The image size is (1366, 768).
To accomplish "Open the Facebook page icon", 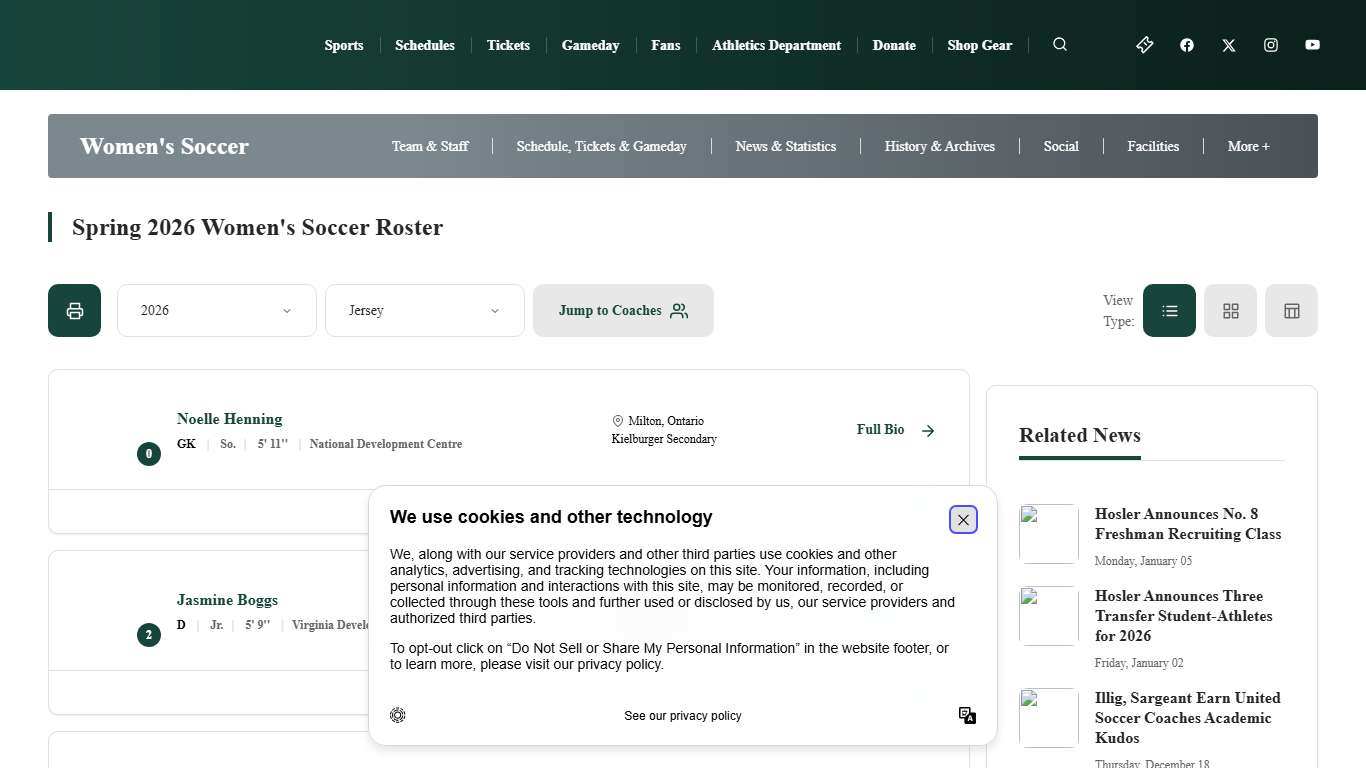I will pos(1187,45).
